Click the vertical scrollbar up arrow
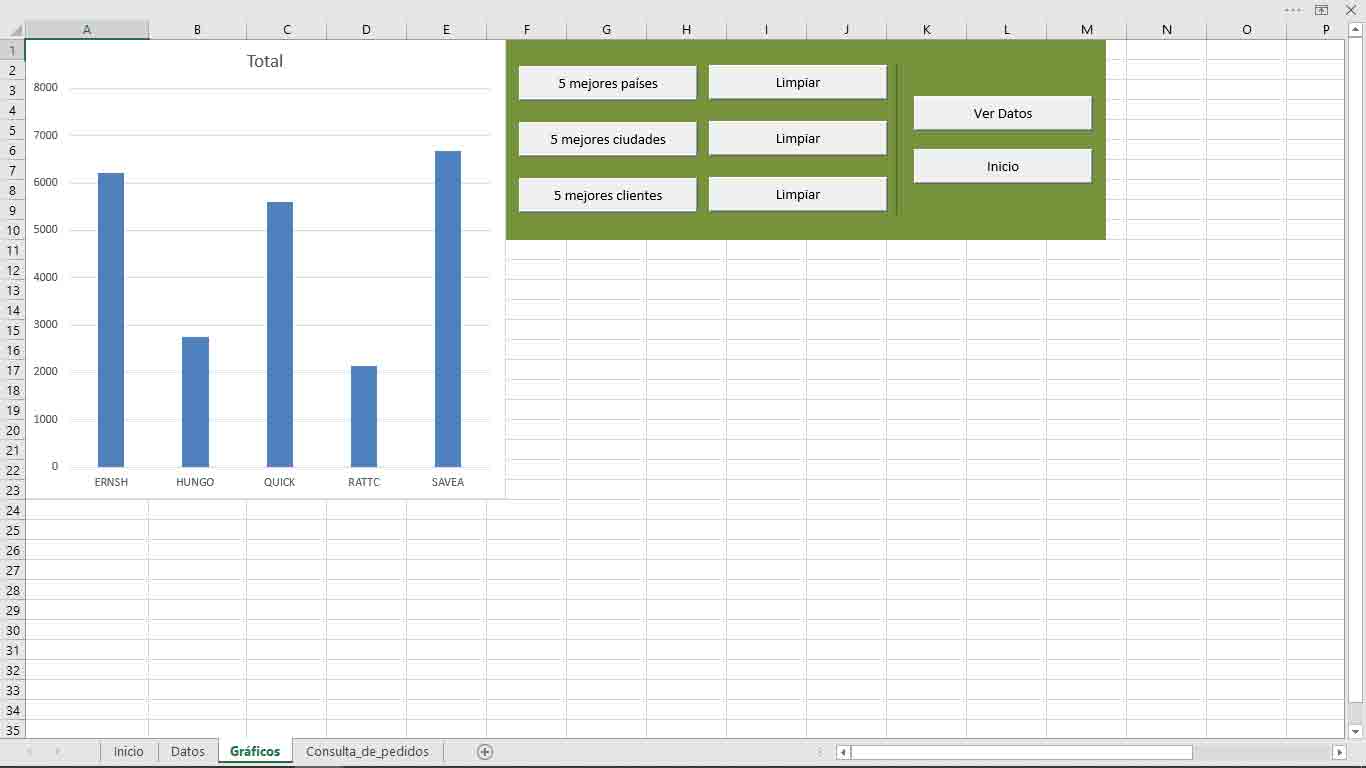Screen dimensions: 1366x768 pyautogui.click(x=1356, y=30)
